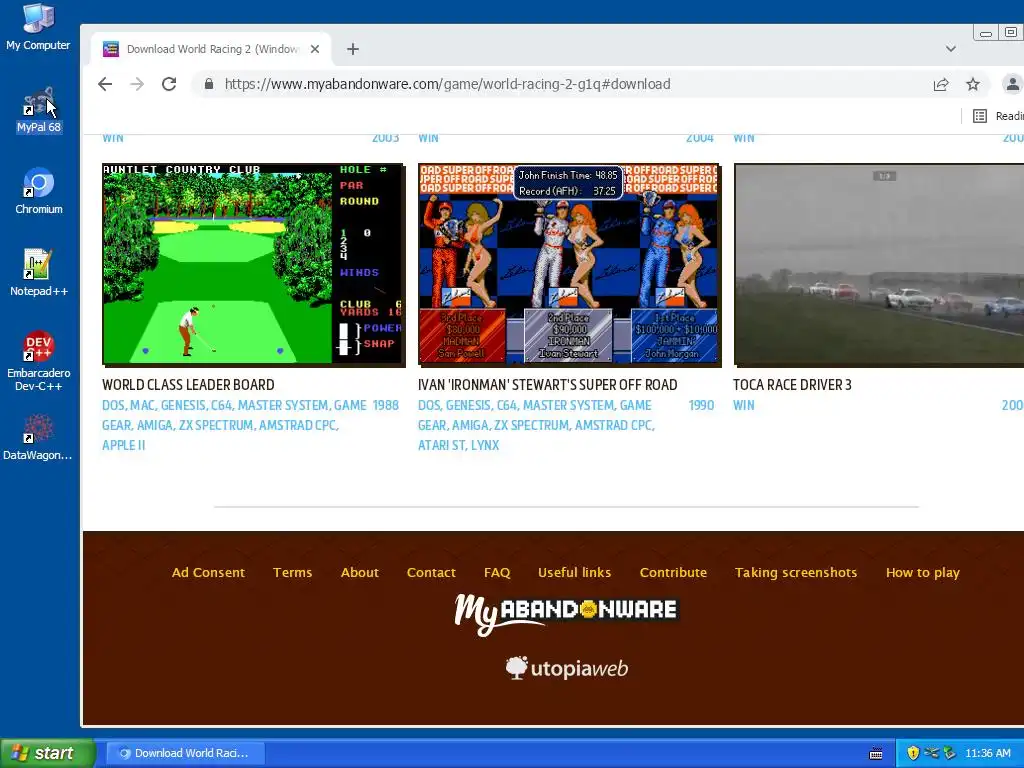Click the 1990 year link

pyautogui.click(x=701, y=405)
